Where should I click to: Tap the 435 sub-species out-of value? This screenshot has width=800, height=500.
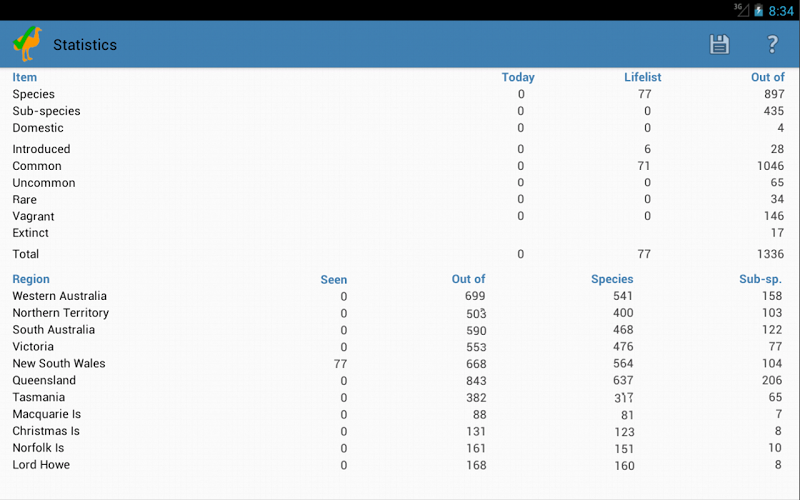pos(774,111)
